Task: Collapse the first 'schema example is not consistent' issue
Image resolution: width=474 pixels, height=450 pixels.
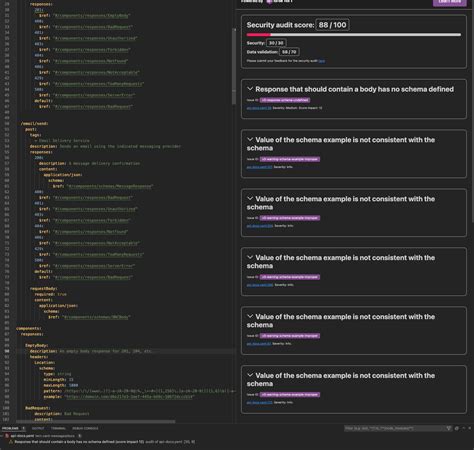Action: coord(250,139)
